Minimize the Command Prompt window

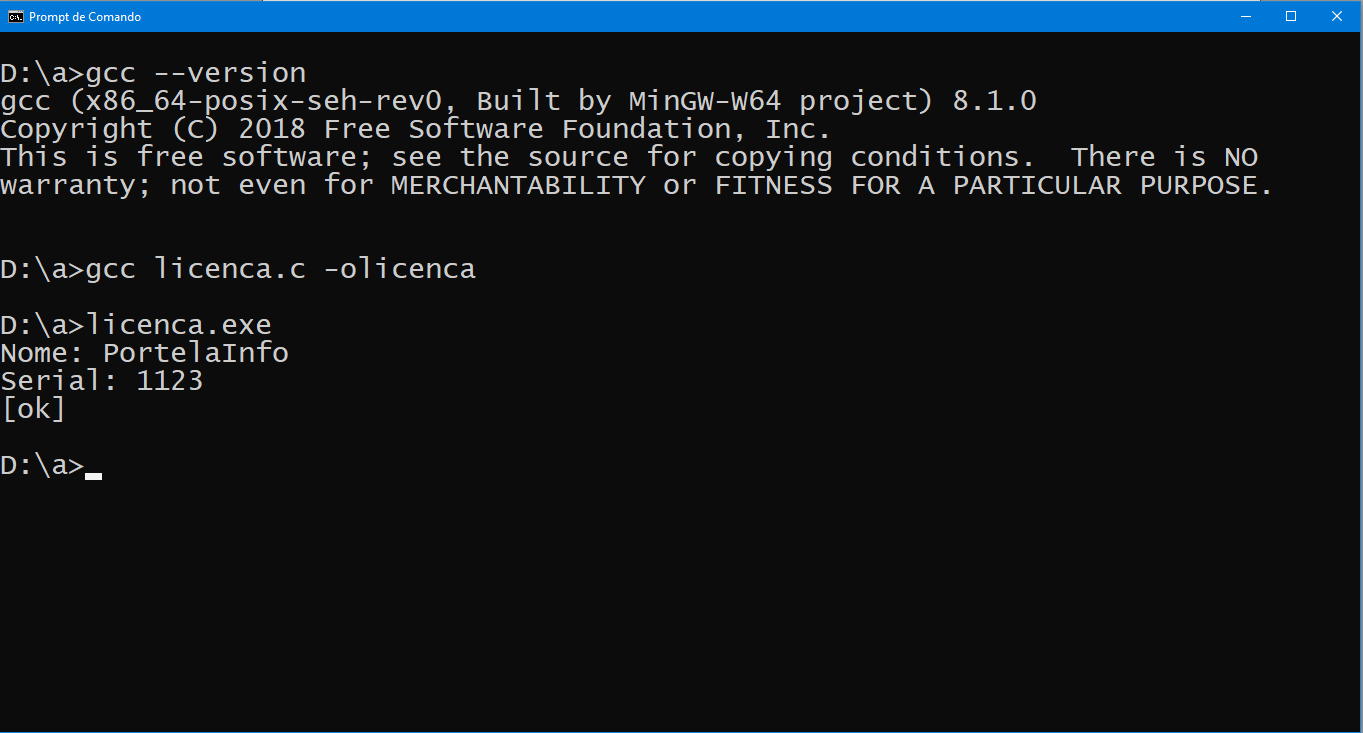coord(1245,16)
